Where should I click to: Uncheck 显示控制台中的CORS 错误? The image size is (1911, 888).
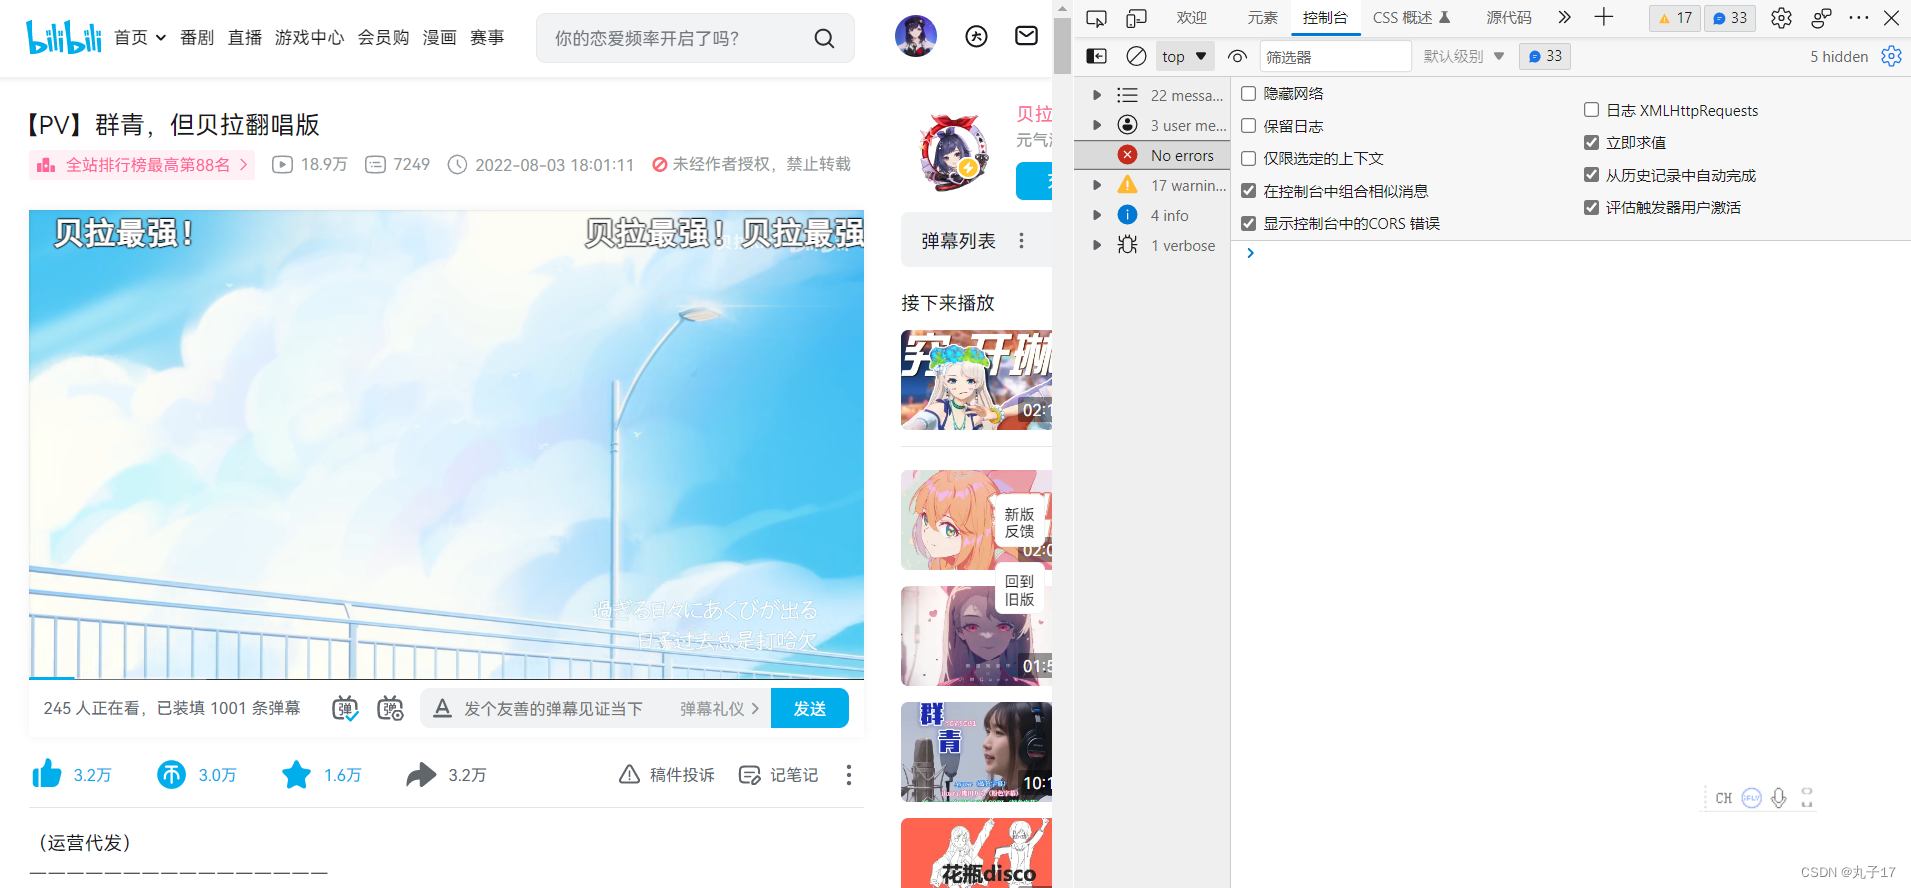pos(1248,223)
